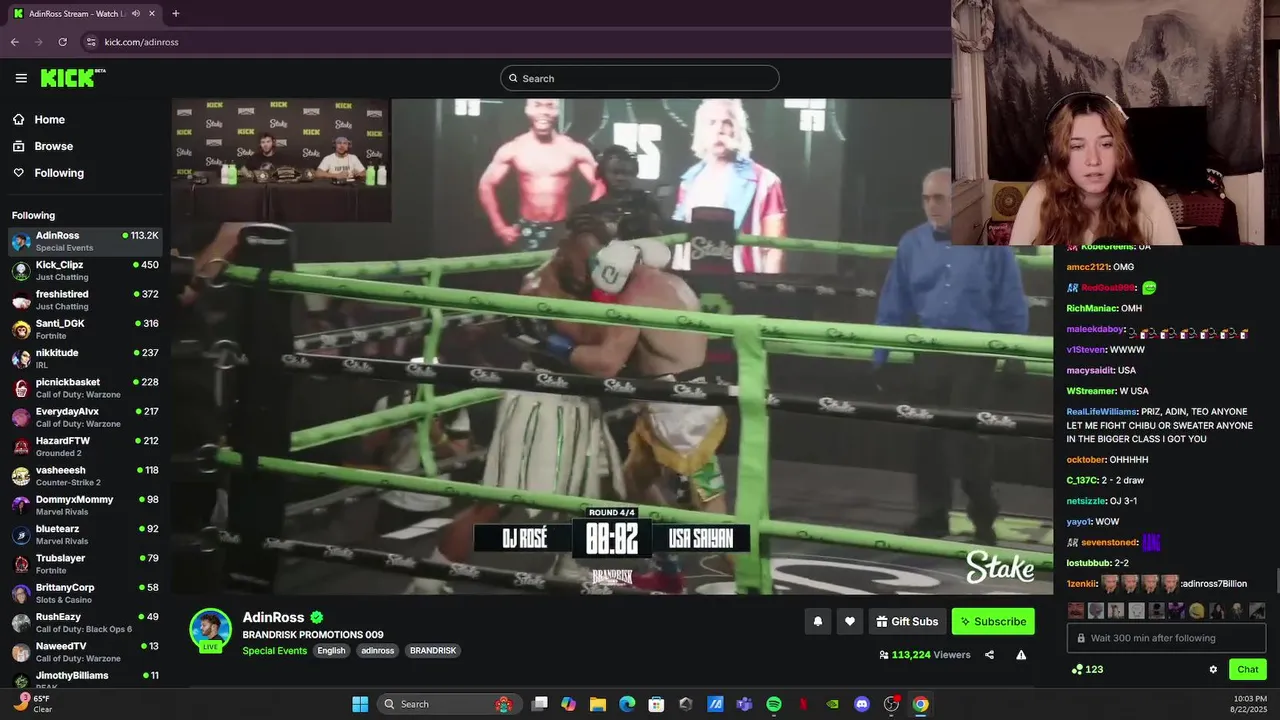Click the BRANDRISK tag
Image resolution: width=1280 pixels, height=720 pixels.
tap(433, 651)
